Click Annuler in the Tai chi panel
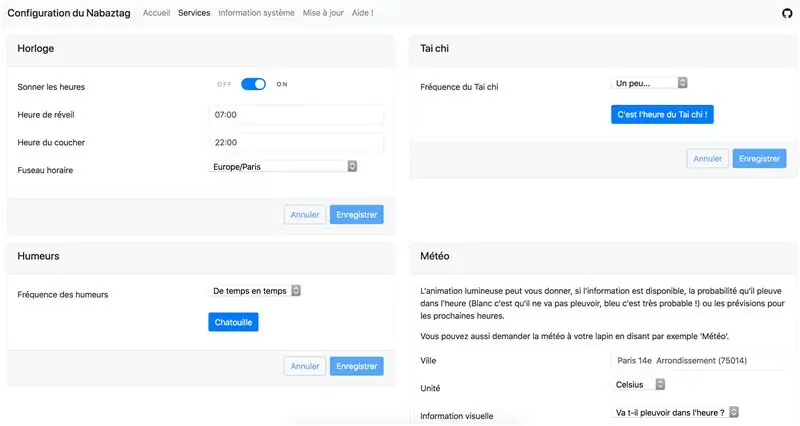 (x=708, y=159)
